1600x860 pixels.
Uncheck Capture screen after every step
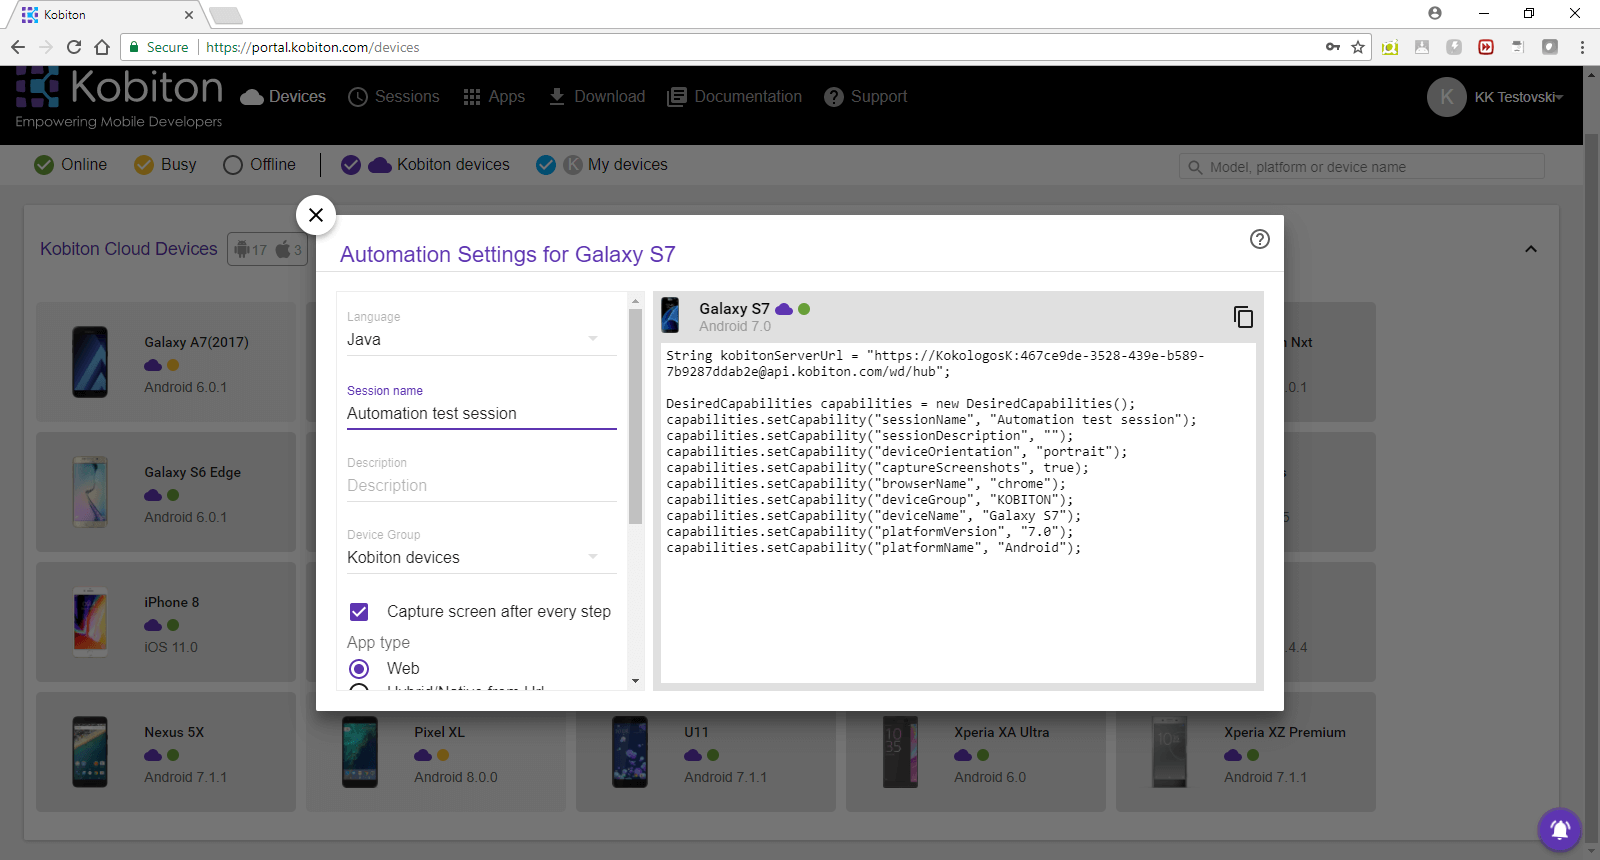point(359,612)
